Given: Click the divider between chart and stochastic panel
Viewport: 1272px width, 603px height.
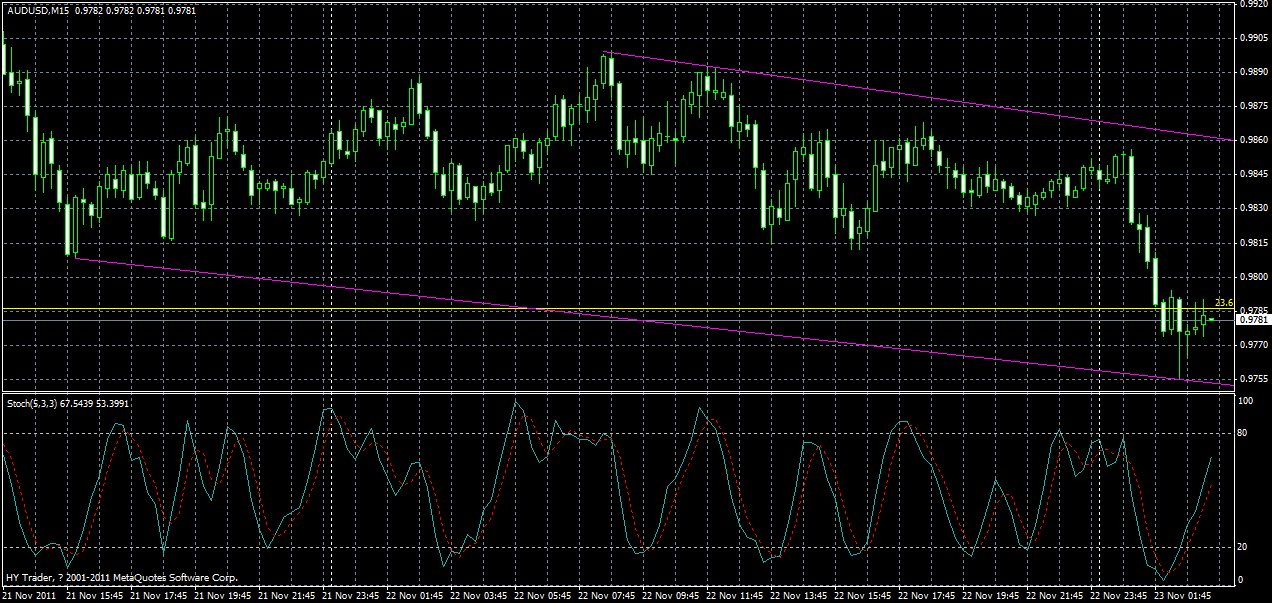Looking at the screenshot, I should point(600,392).
